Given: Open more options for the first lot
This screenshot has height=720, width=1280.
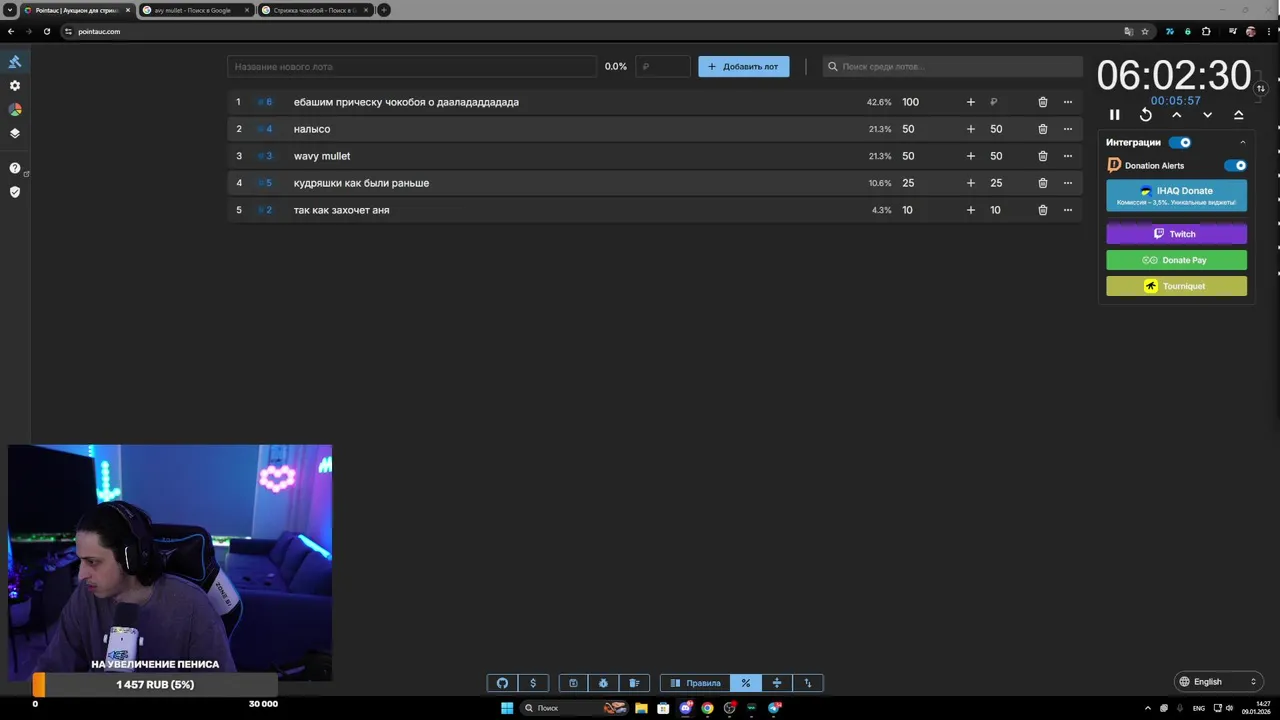Looking at the screenshot, I should pyautogui.click(x=1068, y=102).
